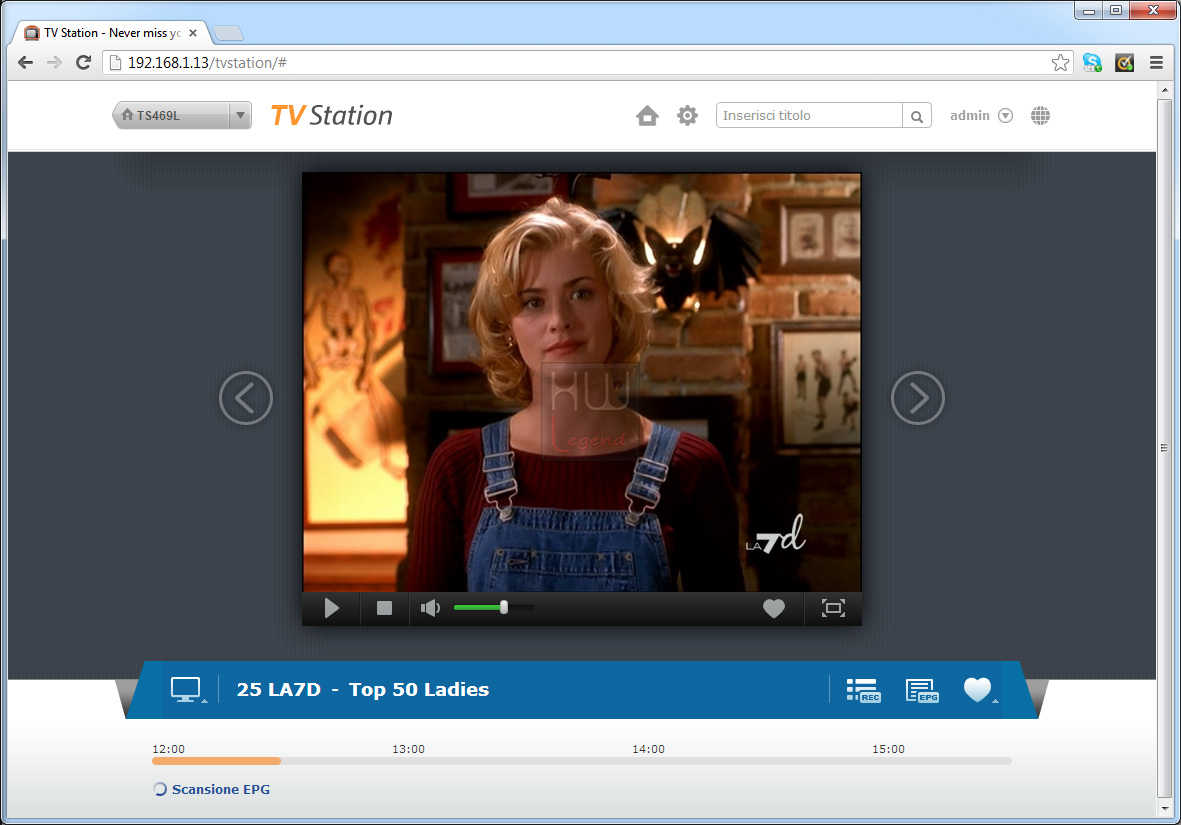Click the browser forward arrow
Screen dimensions: 1181x825
pyautogui.click(x=54, y=63)
